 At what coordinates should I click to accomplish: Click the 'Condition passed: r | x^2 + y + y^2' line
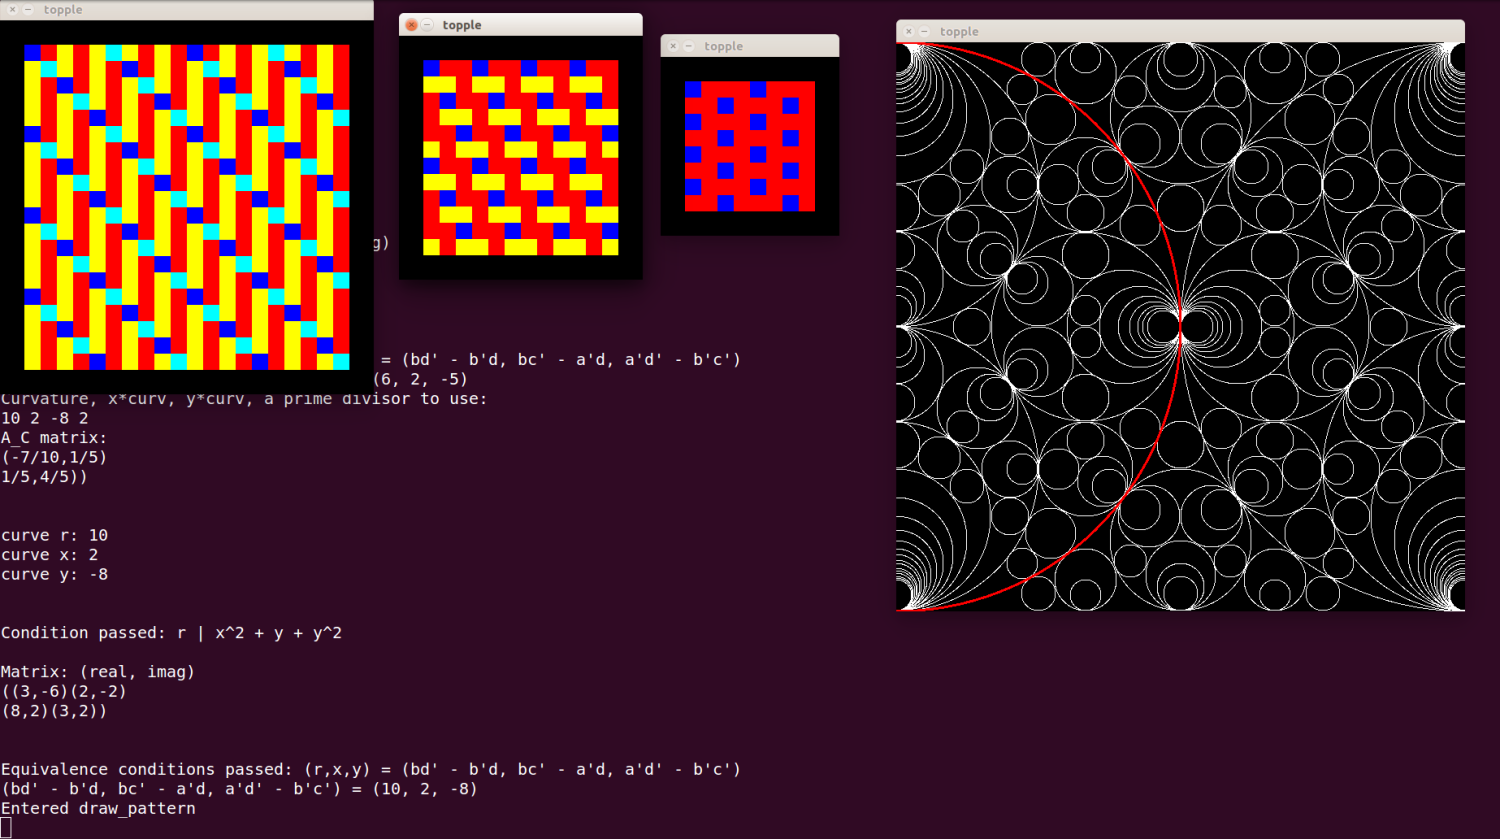(x=171, y=633)
